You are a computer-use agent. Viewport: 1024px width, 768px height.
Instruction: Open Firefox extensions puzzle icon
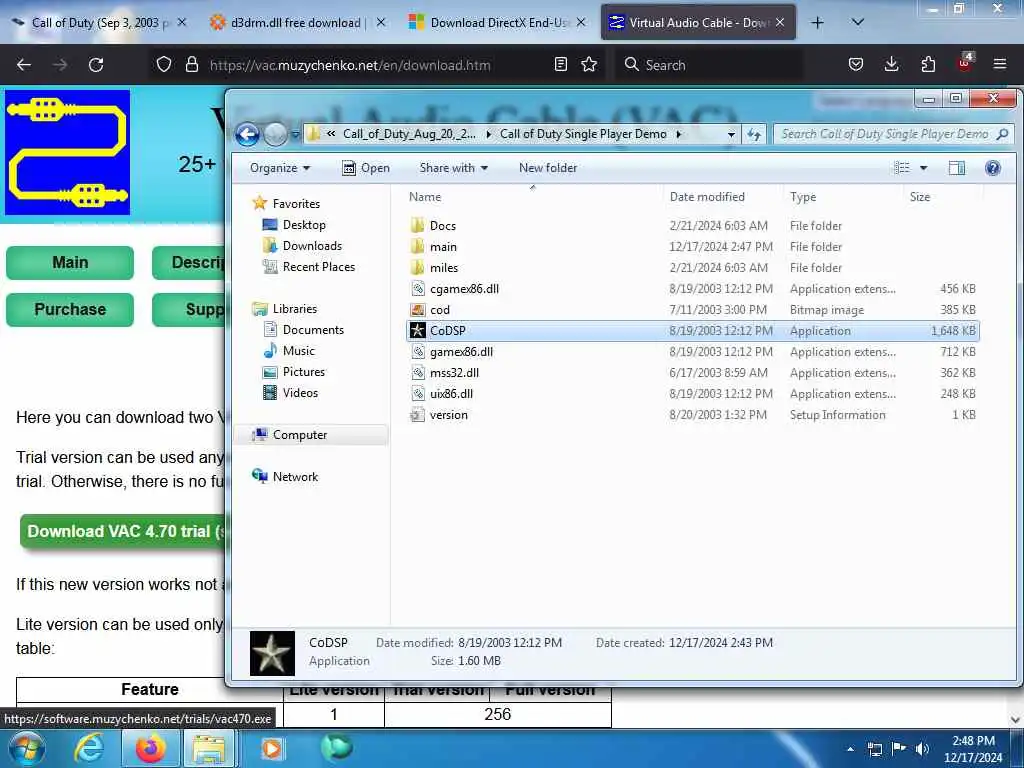928,65
